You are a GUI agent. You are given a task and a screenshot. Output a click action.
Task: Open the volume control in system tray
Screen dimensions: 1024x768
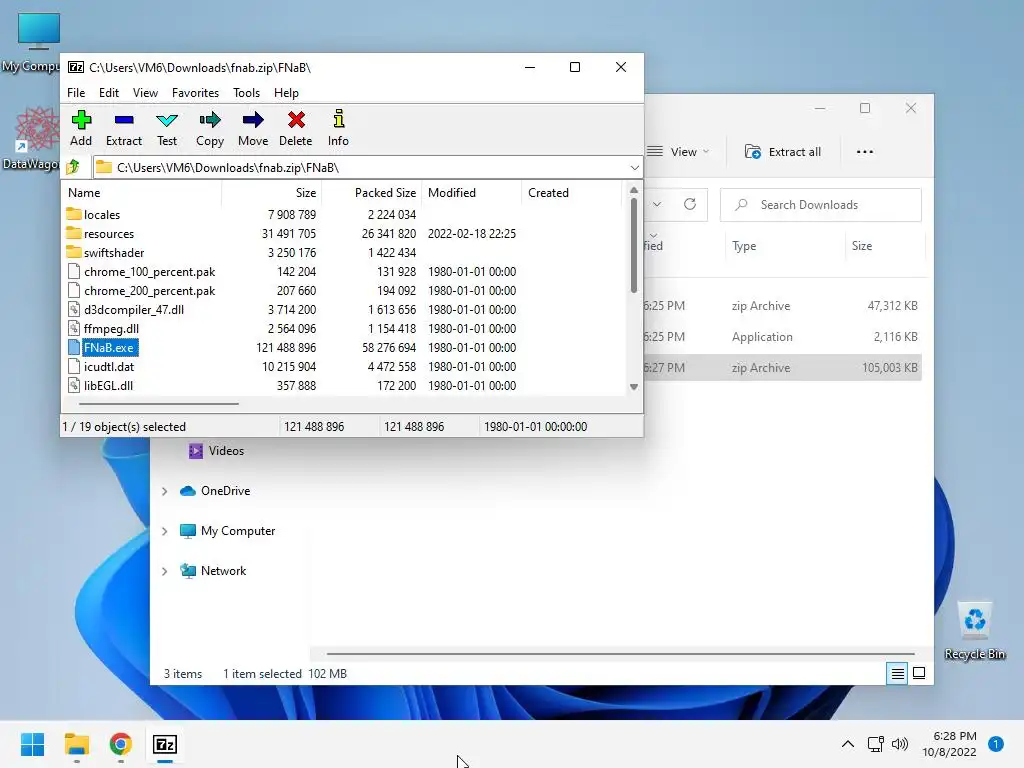tap(900, 744)
